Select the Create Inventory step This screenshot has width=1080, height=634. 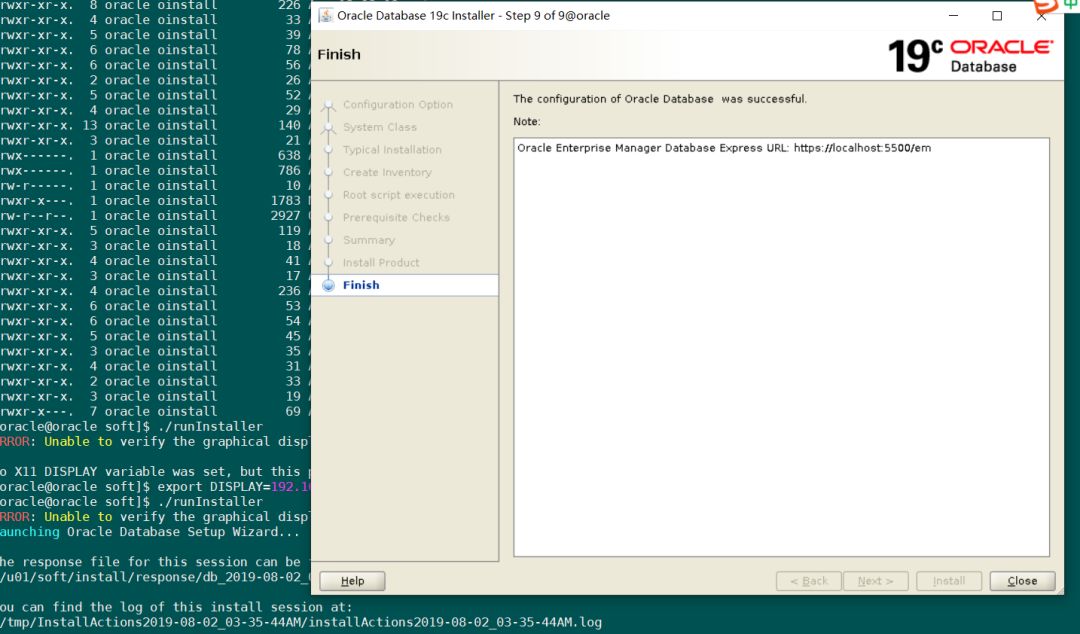click(x=387, y=172)
